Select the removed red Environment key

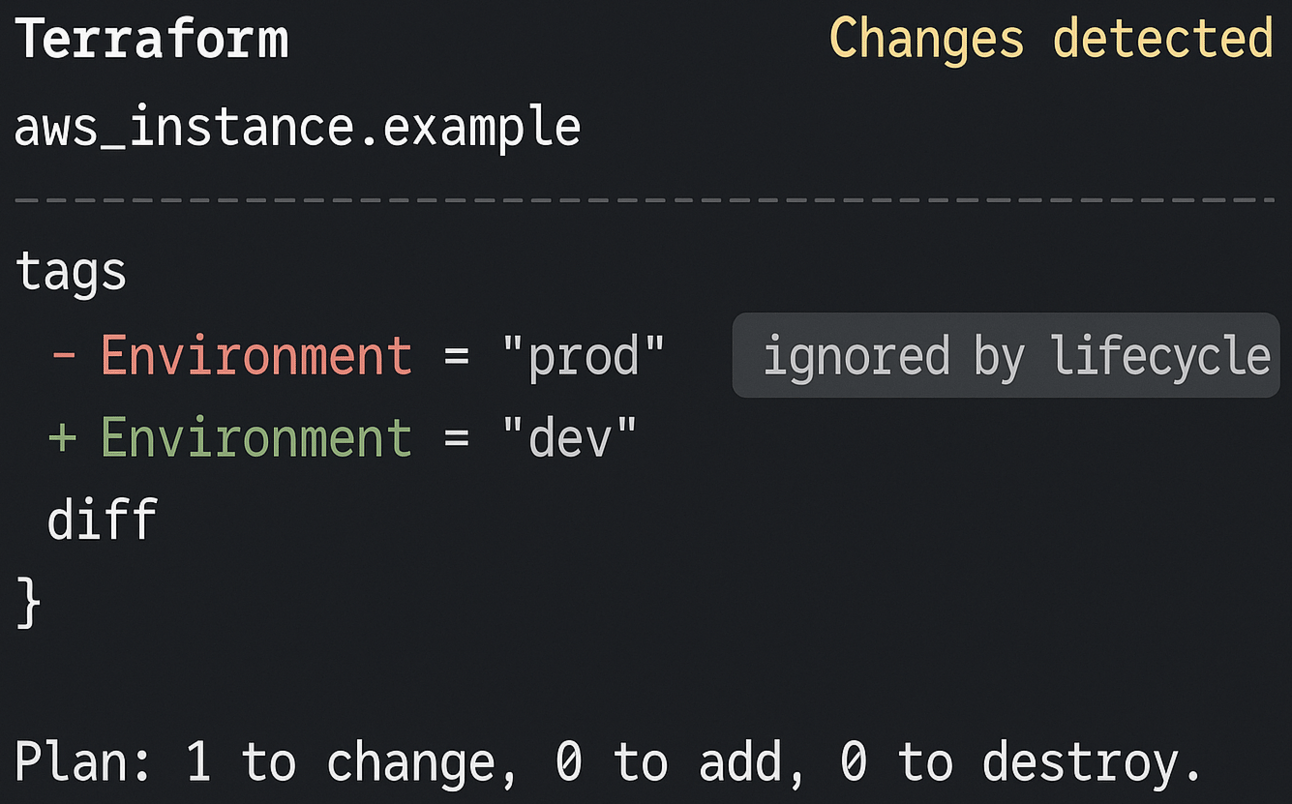click(x=256, y=356)
